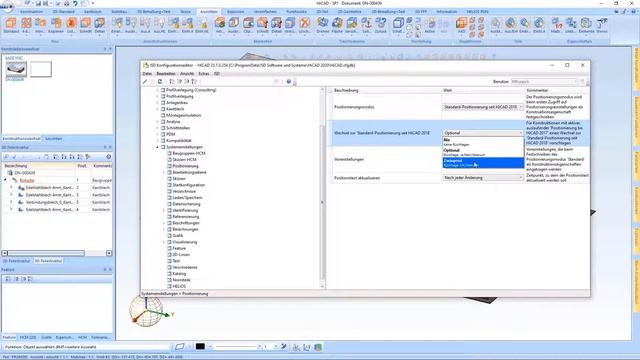Select Positionierung in the settings tree
This screenshot has width=640, height=360.
point(185,166)
